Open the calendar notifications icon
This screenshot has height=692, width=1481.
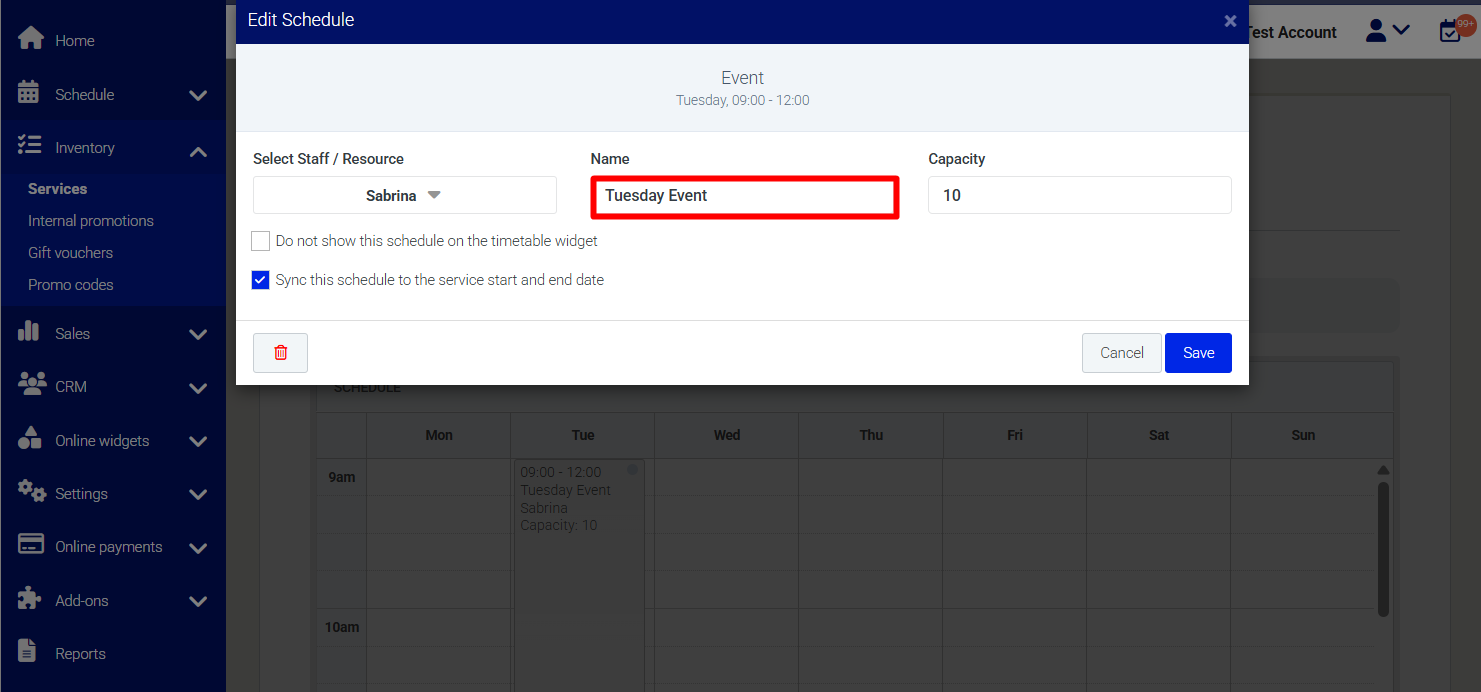pos(1450,31)
